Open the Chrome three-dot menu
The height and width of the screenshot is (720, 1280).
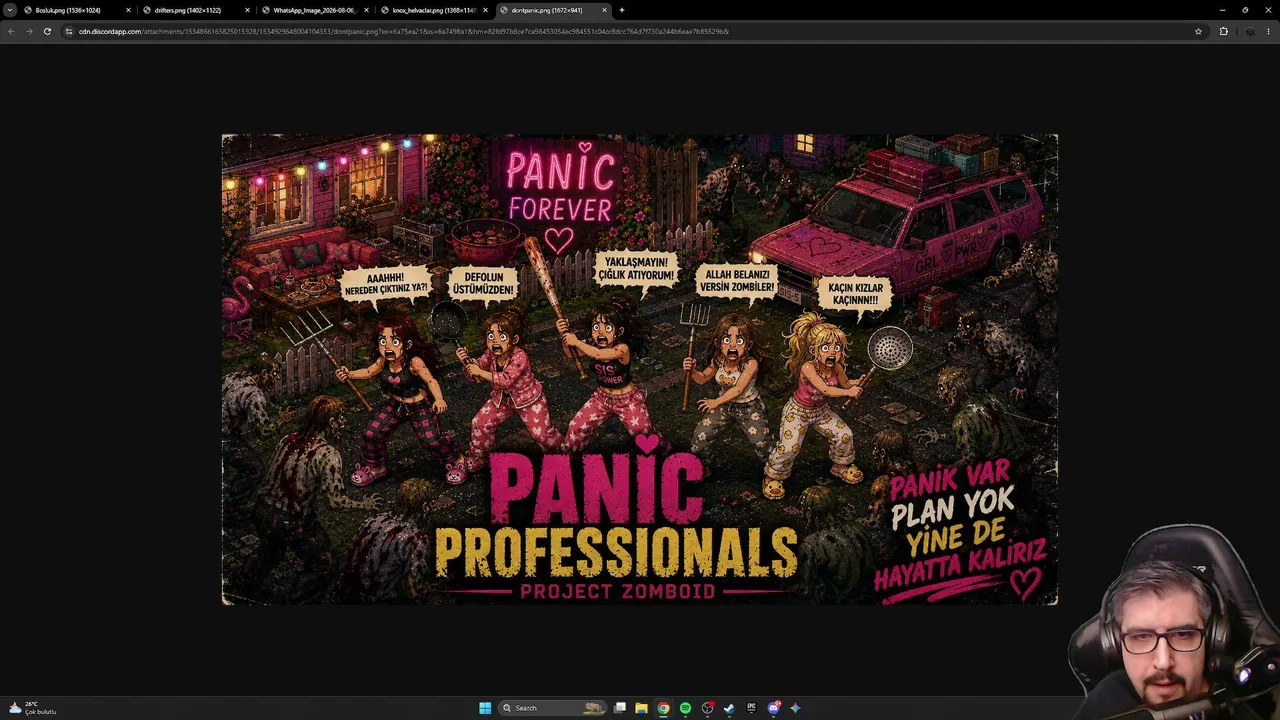click(1269, 31)
